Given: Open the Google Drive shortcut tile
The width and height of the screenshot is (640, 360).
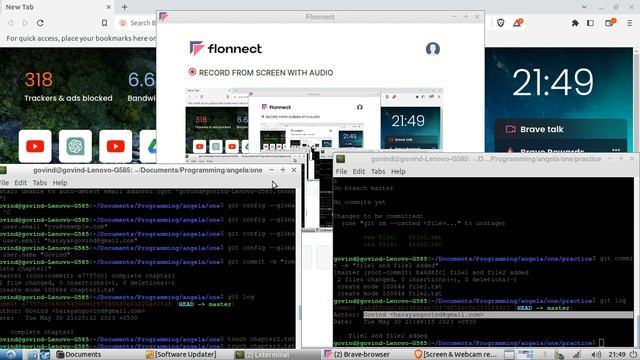Looking at the screenshot, I should click(148, 146).
